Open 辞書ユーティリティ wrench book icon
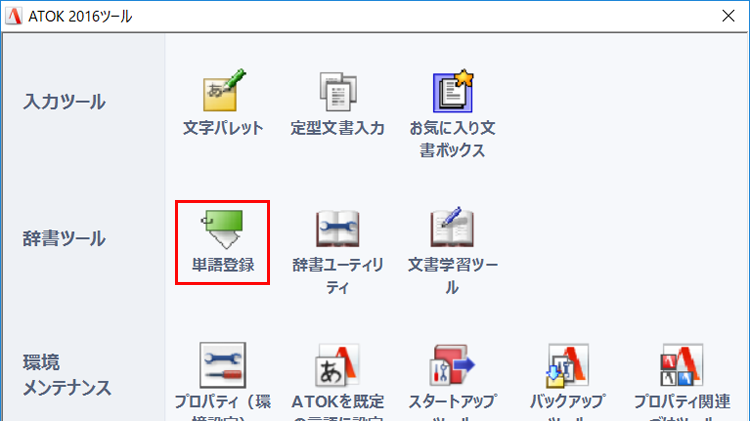Image resolution: width=750 pixels, height=421 pixels. pyautogui.click(x=338, y=229)
